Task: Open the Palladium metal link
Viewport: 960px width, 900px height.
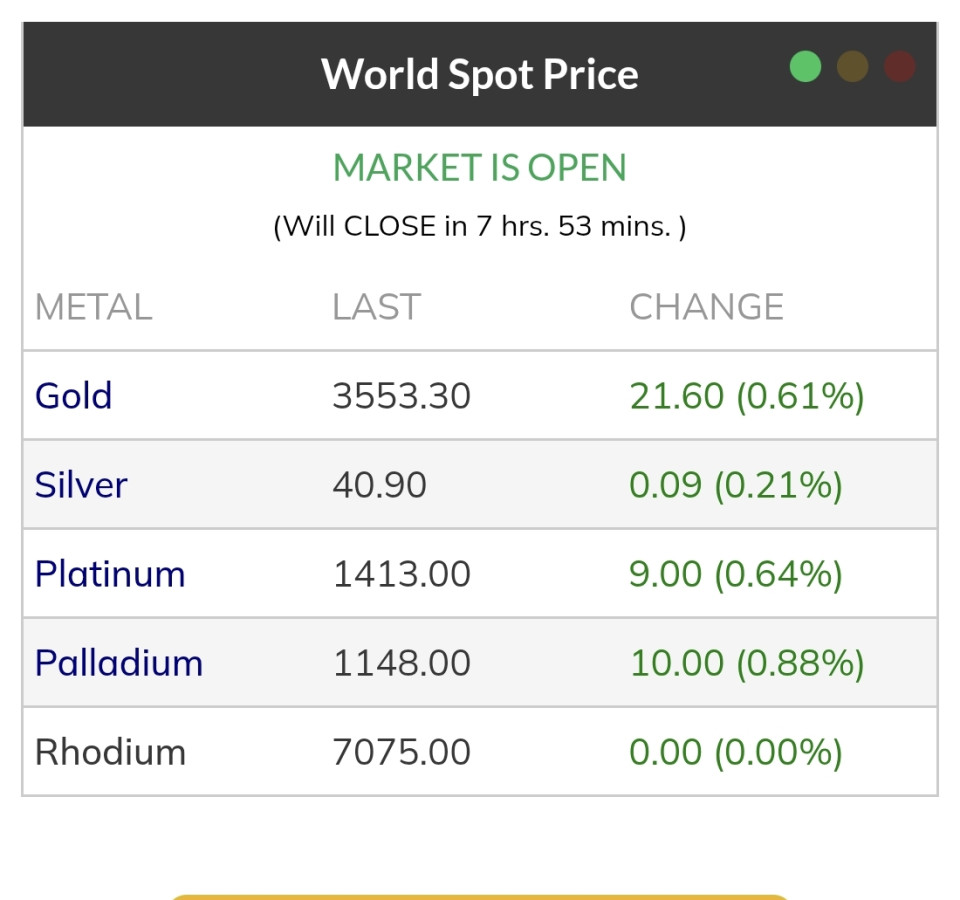Action: (119, 663)
